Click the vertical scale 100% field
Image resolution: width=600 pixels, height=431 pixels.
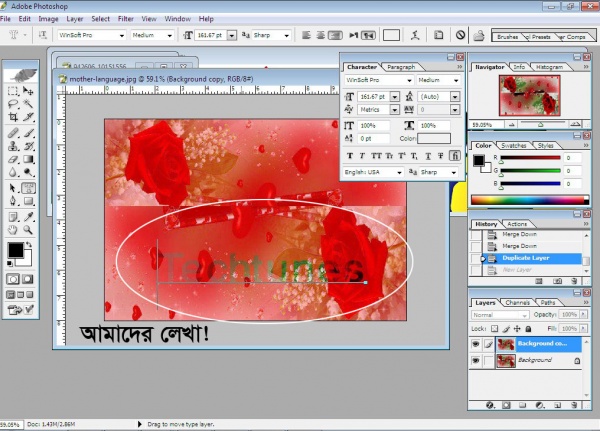point(373,126)
